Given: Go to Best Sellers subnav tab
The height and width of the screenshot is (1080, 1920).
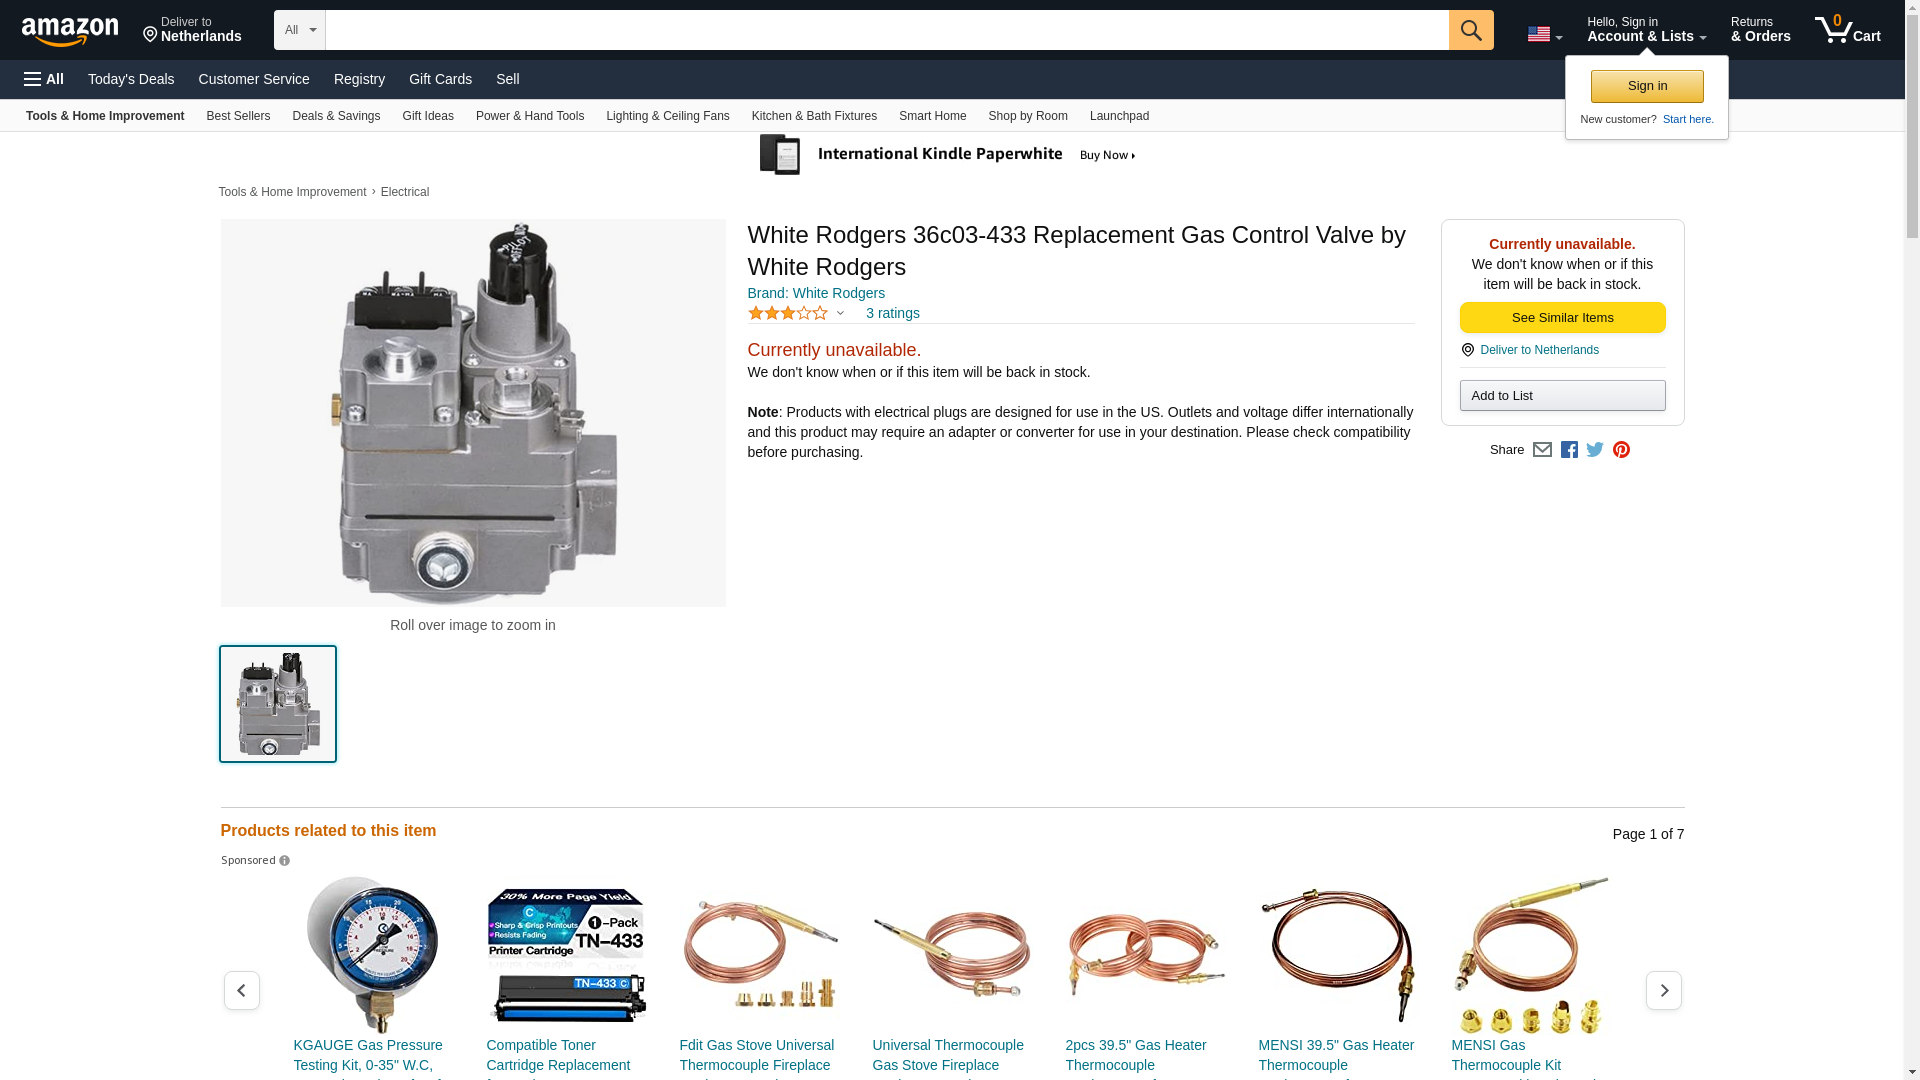Looking at the screenshot, I should point(238,116).
